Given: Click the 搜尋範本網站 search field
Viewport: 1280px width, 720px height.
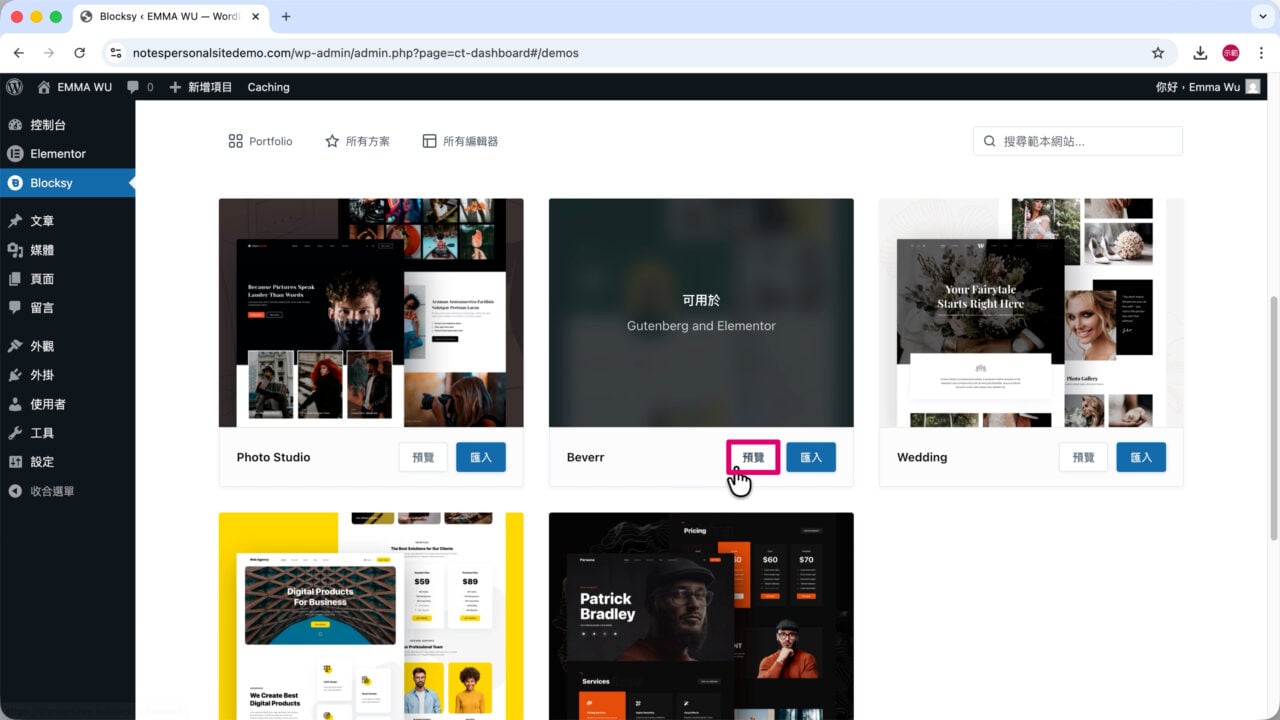Looking at the screenshot, I should click(1078, 141).
